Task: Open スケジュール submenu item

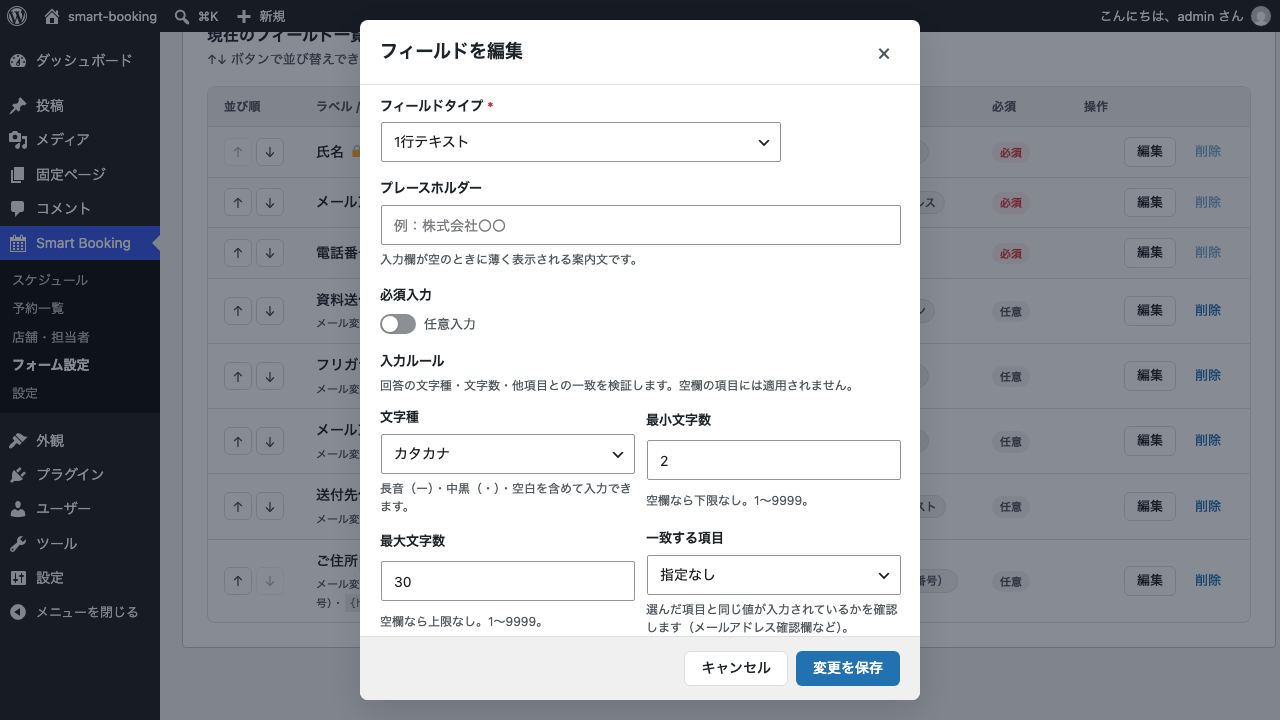Action: 80,280
